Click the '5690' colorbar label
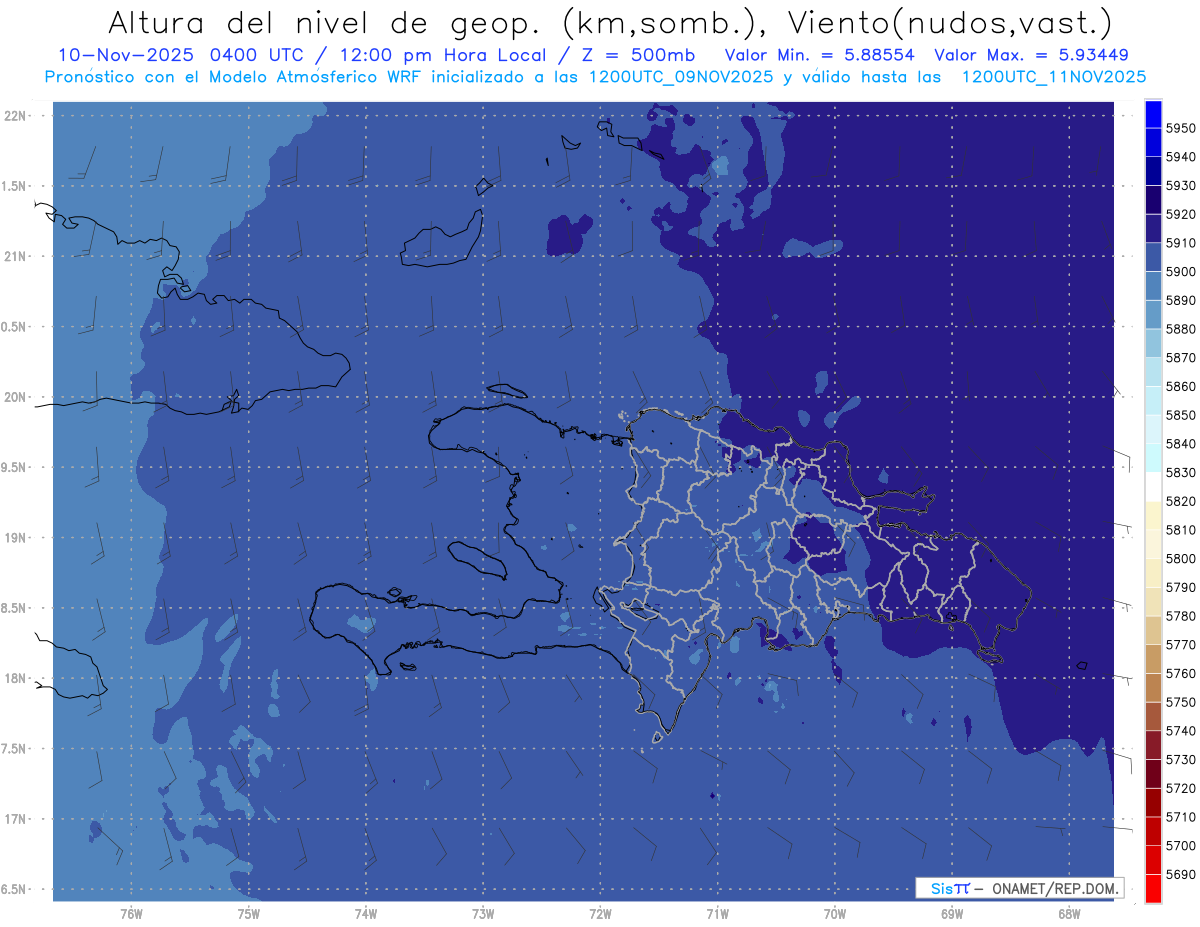Image resolution: width=1200 pixels, height=927 pixels. pyautogui.click(x=1180, y=874)
